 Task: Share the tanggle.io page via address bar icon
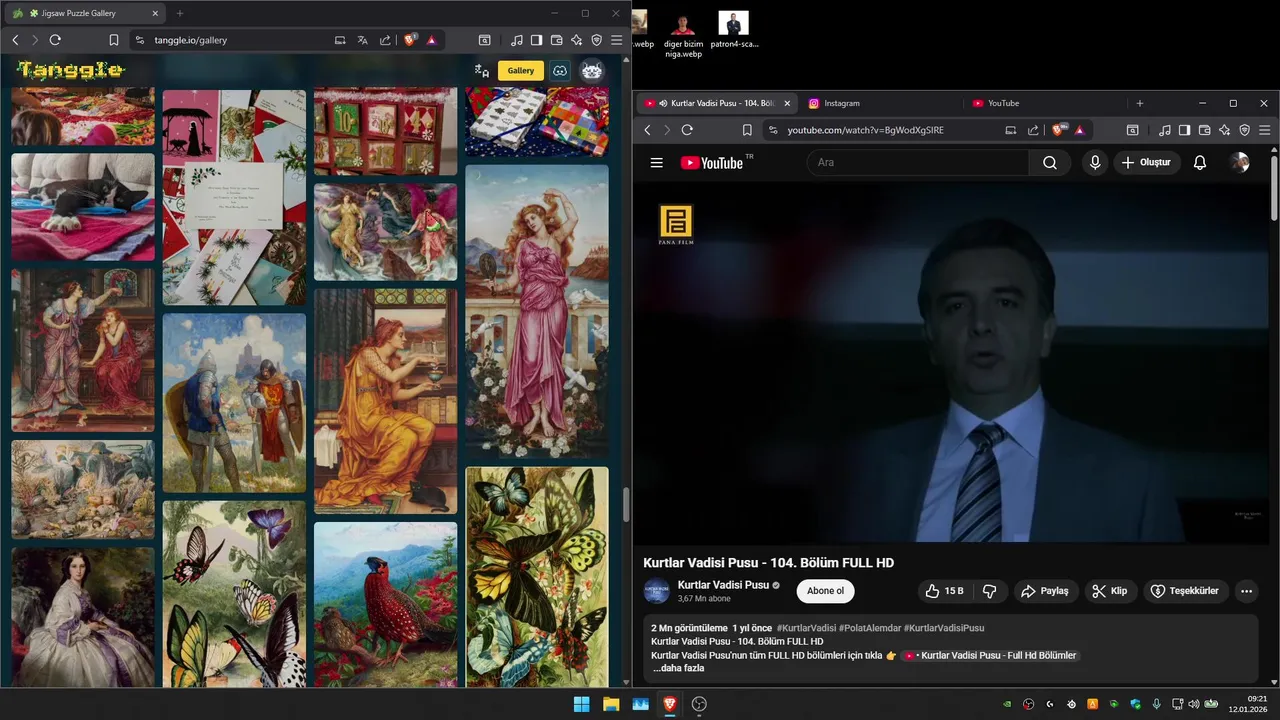pyautogui.click(x=386, y=40)
